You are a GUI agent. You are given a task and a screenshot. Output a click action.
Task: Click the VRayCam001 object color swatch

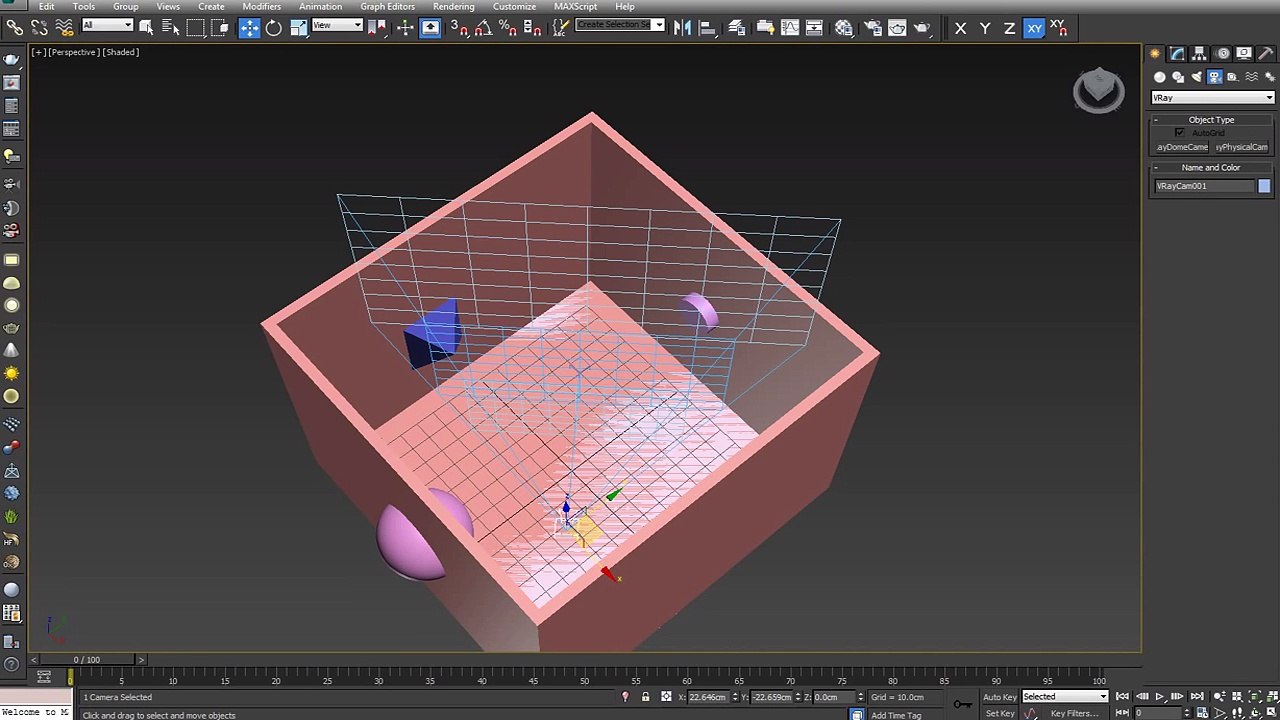tap(1264, 186)
